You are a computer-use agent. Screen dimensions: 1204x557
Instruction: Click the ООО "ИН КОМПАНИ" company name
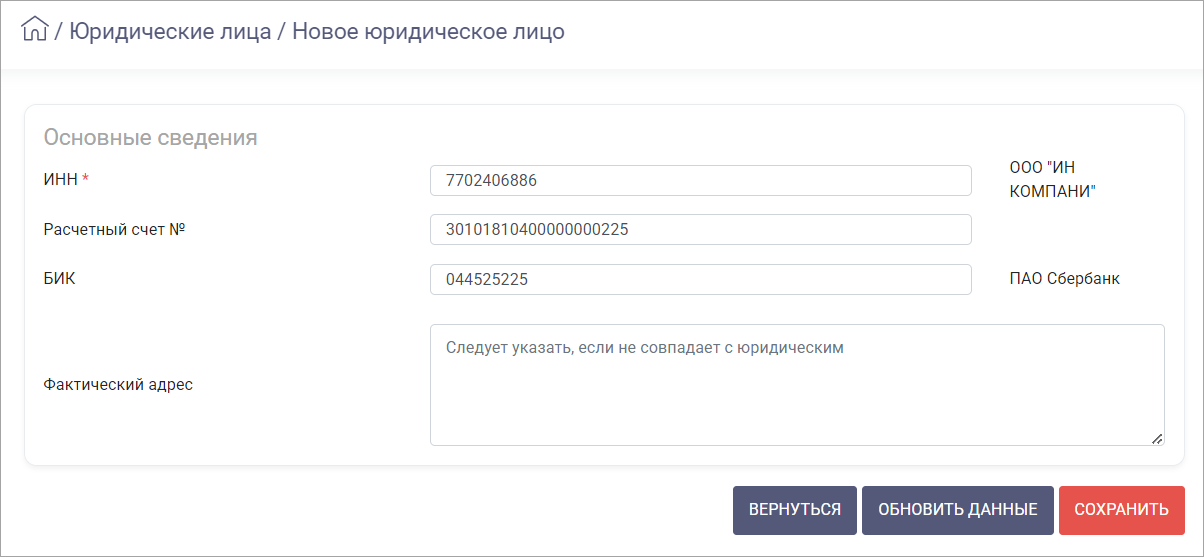tap(1053, 180)
